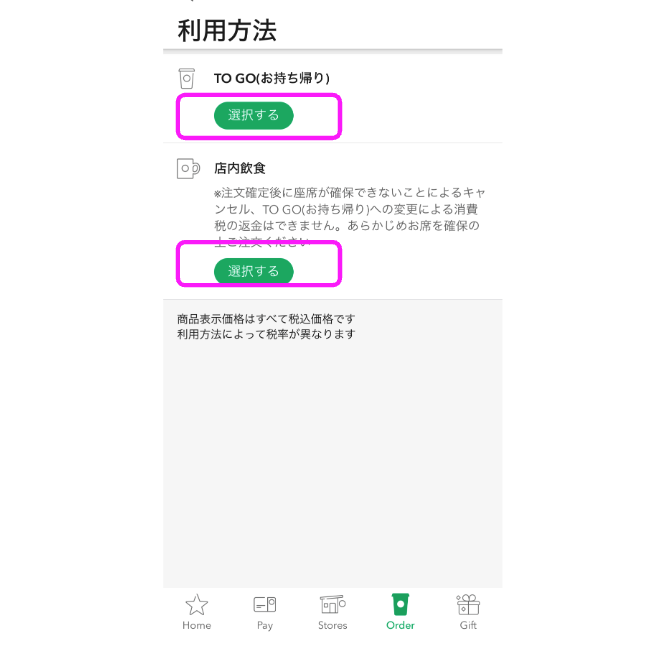This screenshot has height=652, width=648.
Task: Switch to the Home tab label
Action: point(196,625)
